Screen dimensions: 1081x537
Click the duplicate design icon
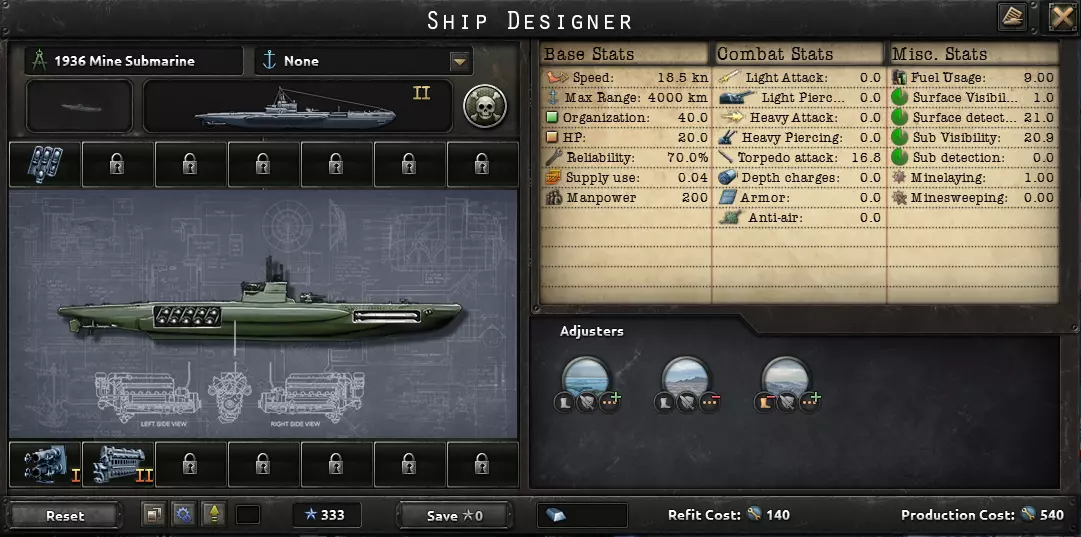click(153, 515)
